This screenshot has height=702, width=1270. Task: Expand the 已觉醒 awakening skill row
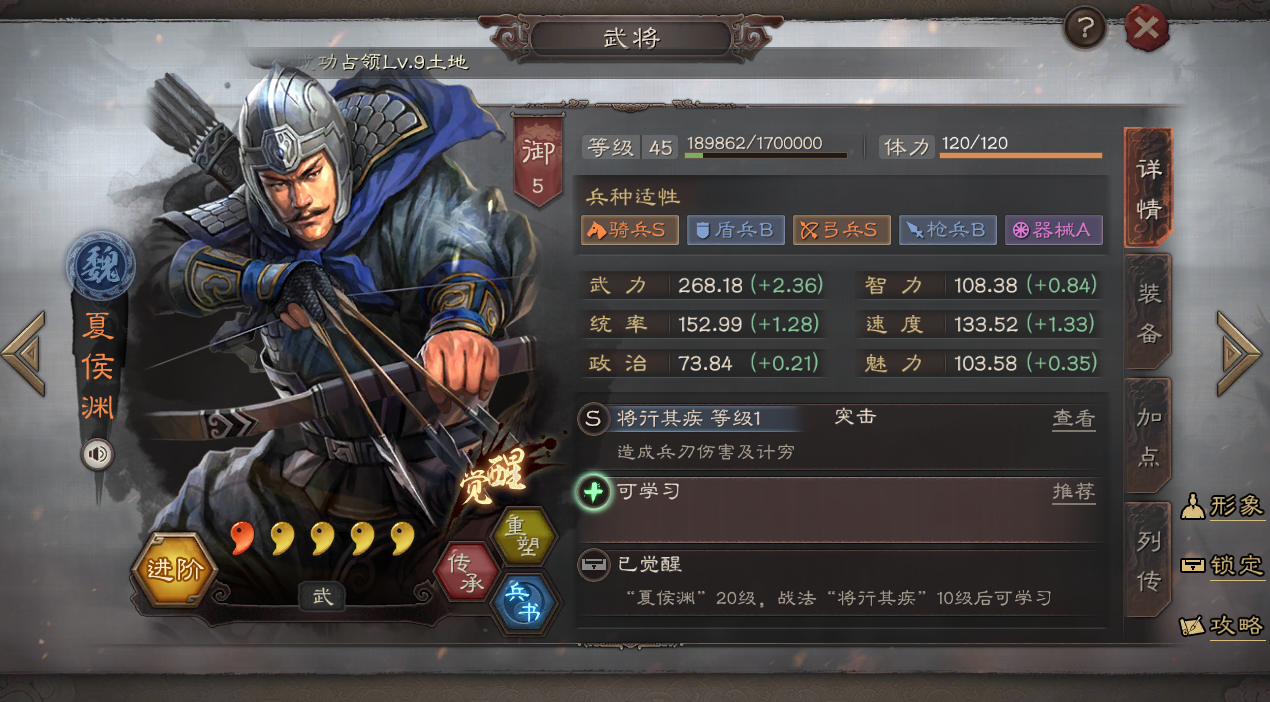[841, 582]
